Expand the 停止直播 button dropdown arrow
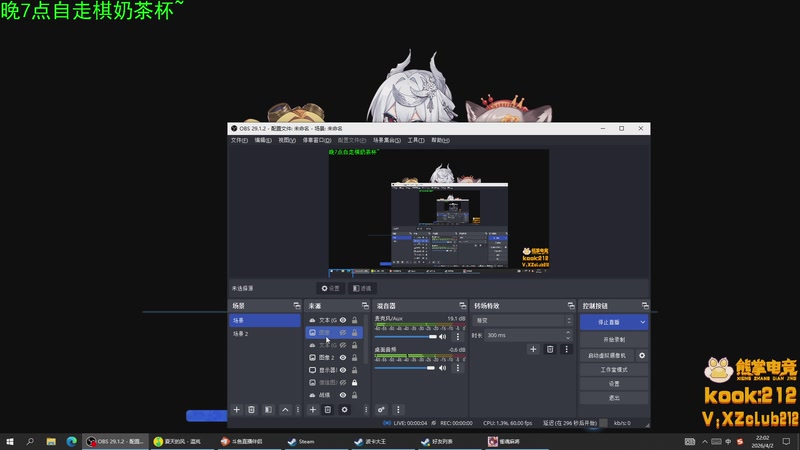This screenshot has height=450, width=800. (642, 322)
